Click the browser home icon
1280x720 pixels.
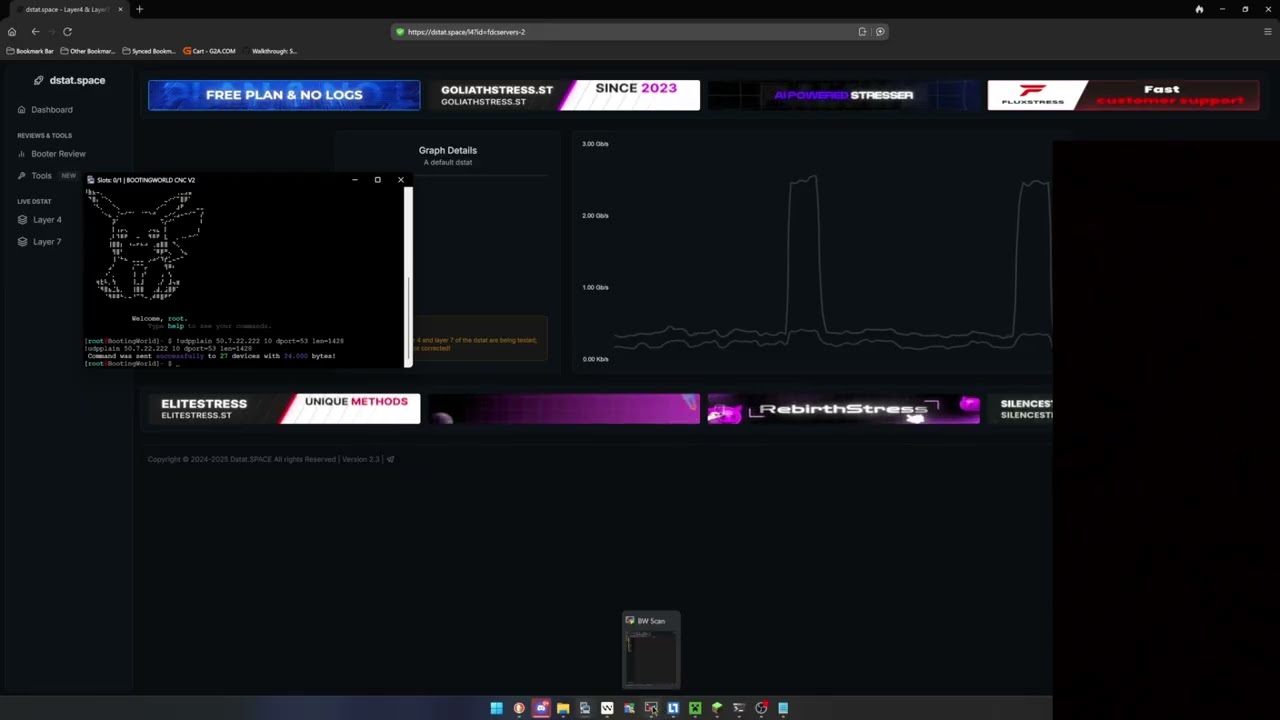point(12,32)
